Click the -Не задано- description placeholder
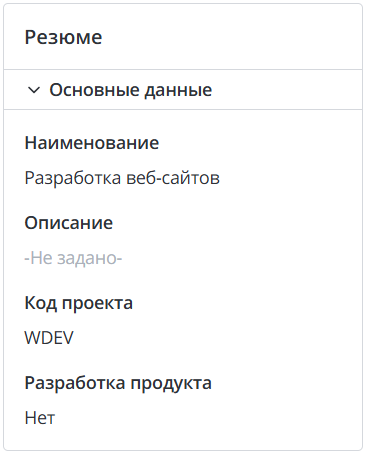366x455 pixels. point(73,258)
